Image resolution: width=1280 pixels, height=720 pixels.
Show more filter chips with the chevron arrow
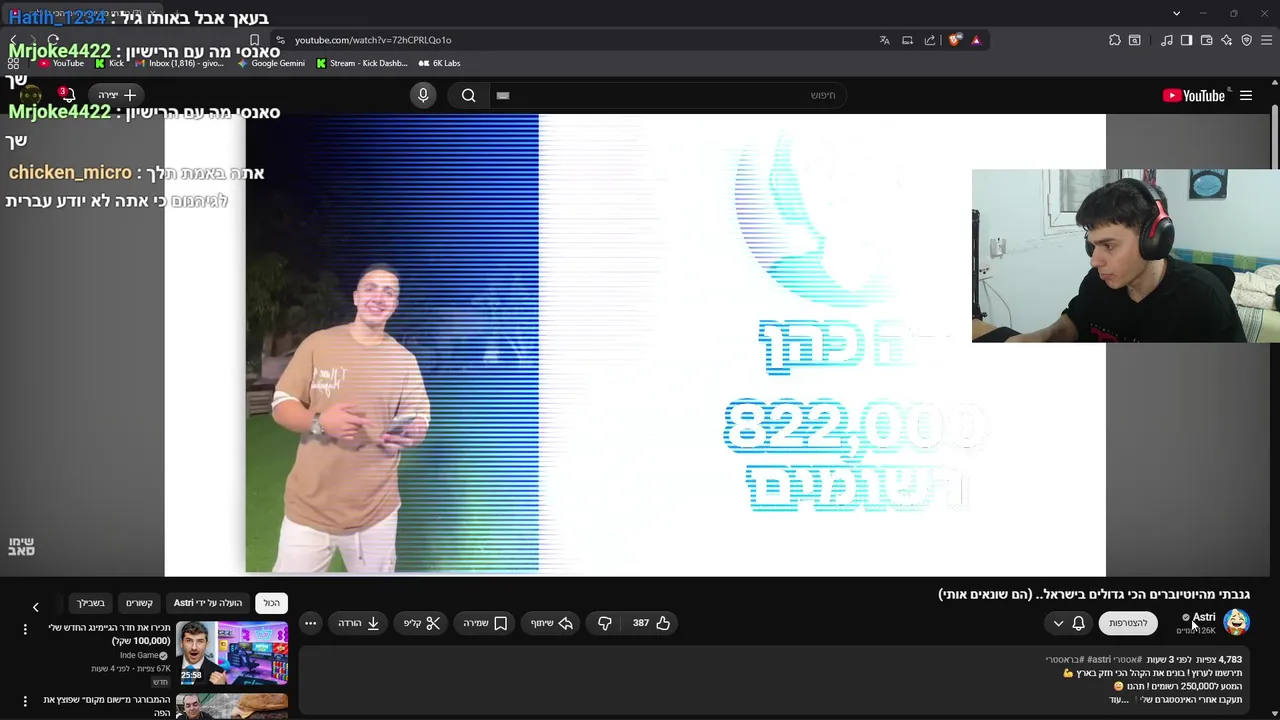click(x=35, y=606)
